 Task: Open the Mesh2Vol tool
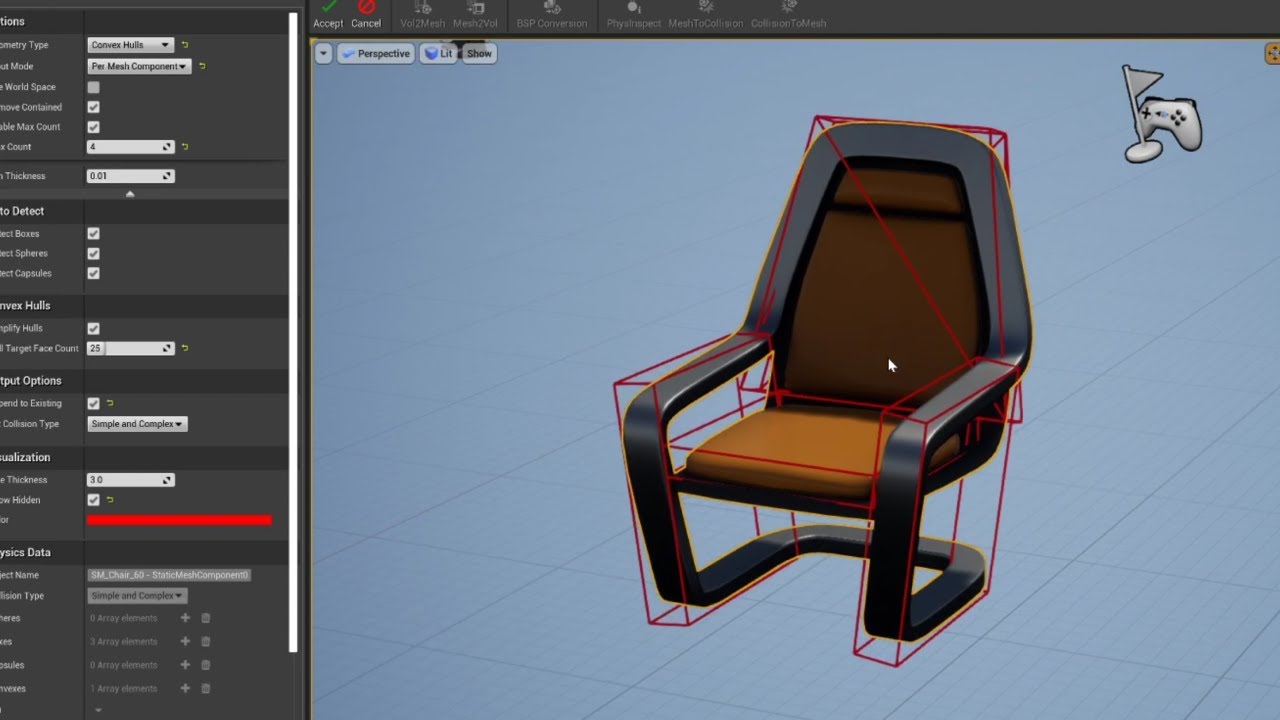[475, 14]
